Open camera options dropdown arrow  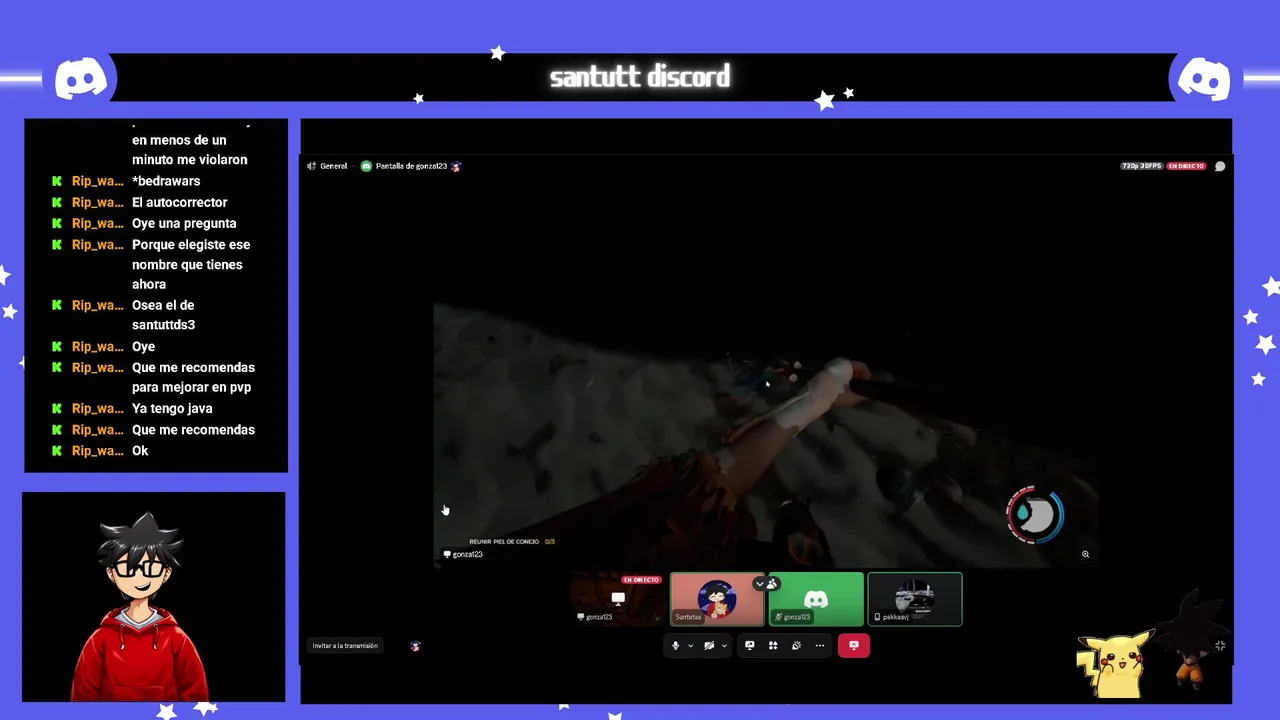[724, 646]
